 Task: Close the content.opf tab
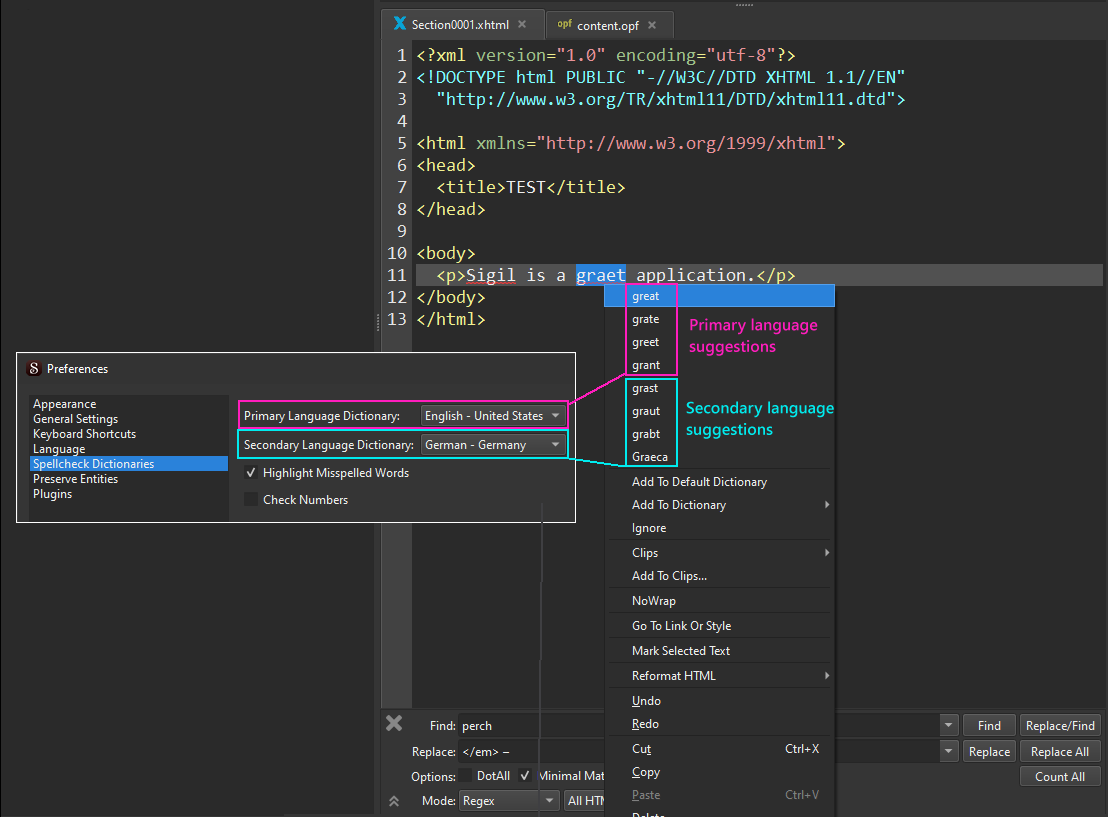(x=652, y=25)
